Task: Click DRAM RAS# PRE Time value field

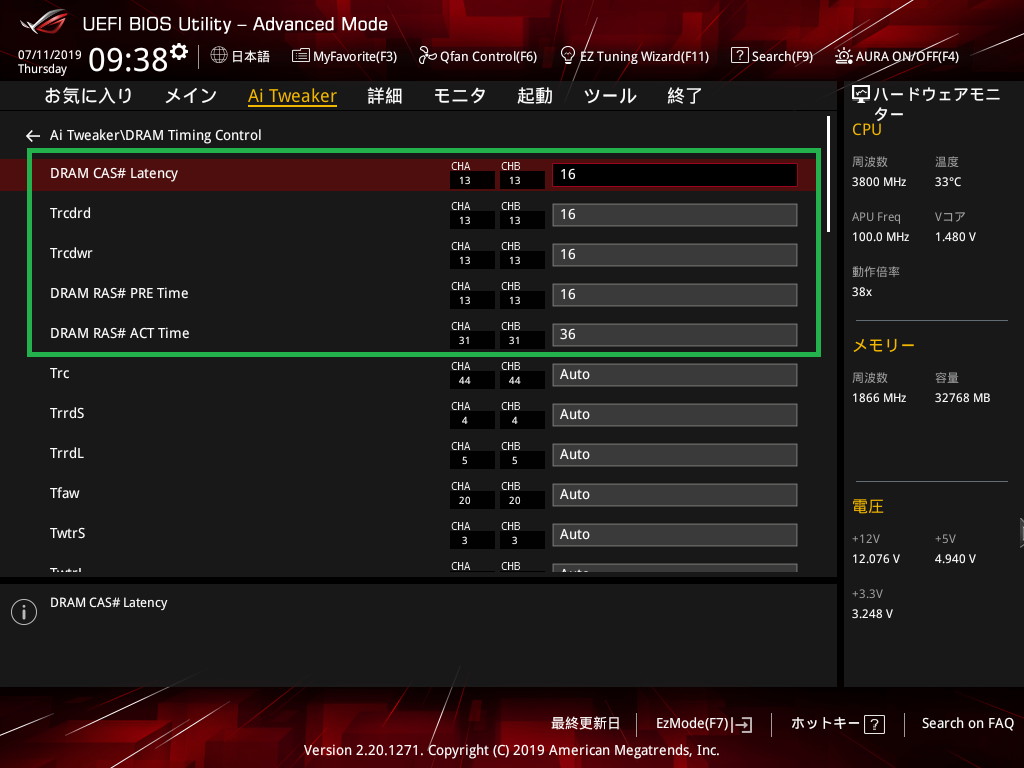Action: click(x=675, y=295)
